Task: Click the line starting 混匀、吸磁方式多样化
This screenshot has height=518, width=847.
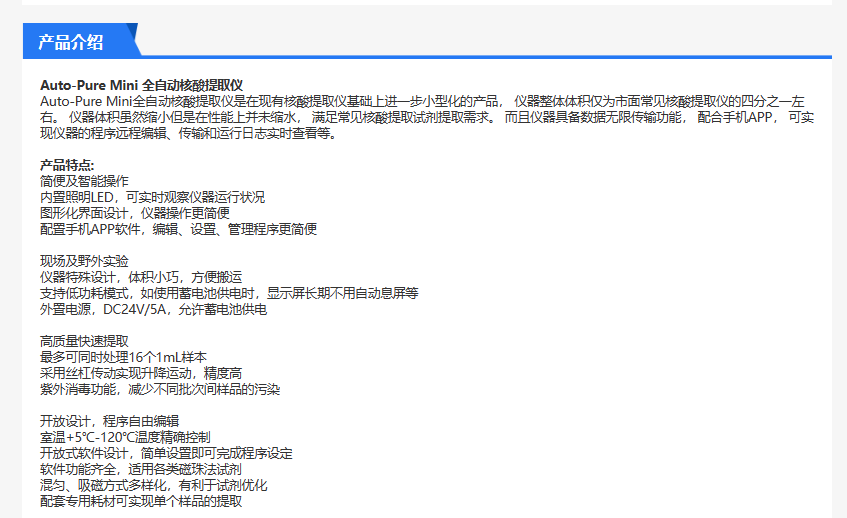Action: point(153,485)
